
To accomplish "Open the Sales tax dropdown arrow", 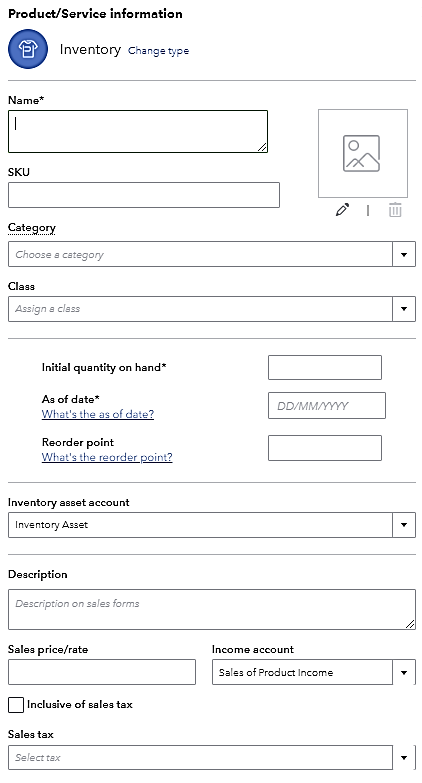I will pyautogui.click(x=404, y=758).
